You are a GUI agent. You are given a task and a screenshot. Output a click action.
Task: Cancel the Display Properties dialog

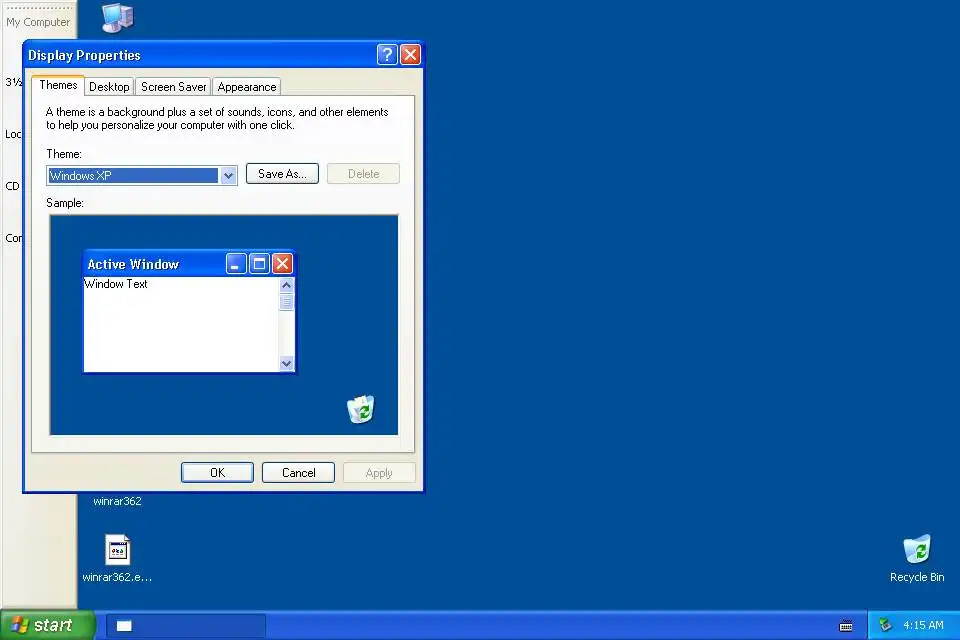tap(298, 473)
